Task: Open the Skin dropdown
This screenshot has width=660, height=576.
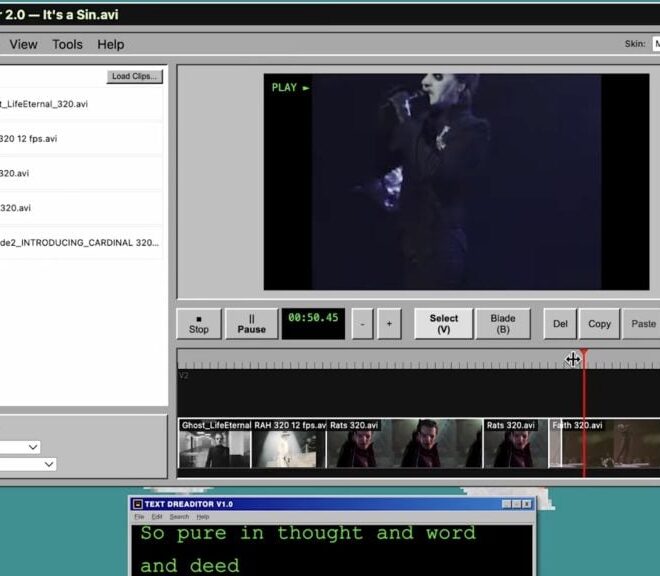Action: pos(655,44)
